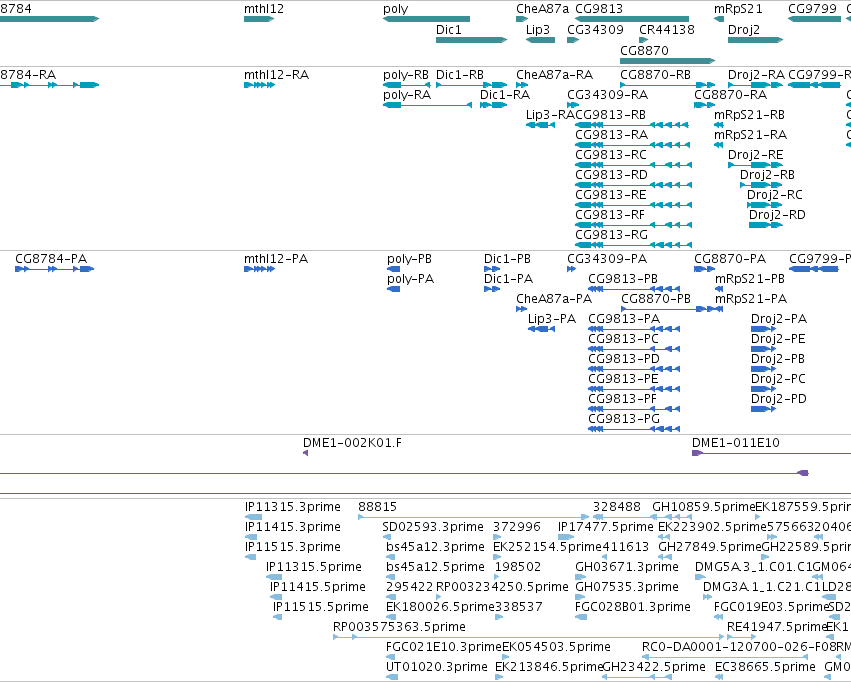Viewport: 851px width, 682px height.
Task: Click transcript CG9813-RD
Action: [612, 175]
